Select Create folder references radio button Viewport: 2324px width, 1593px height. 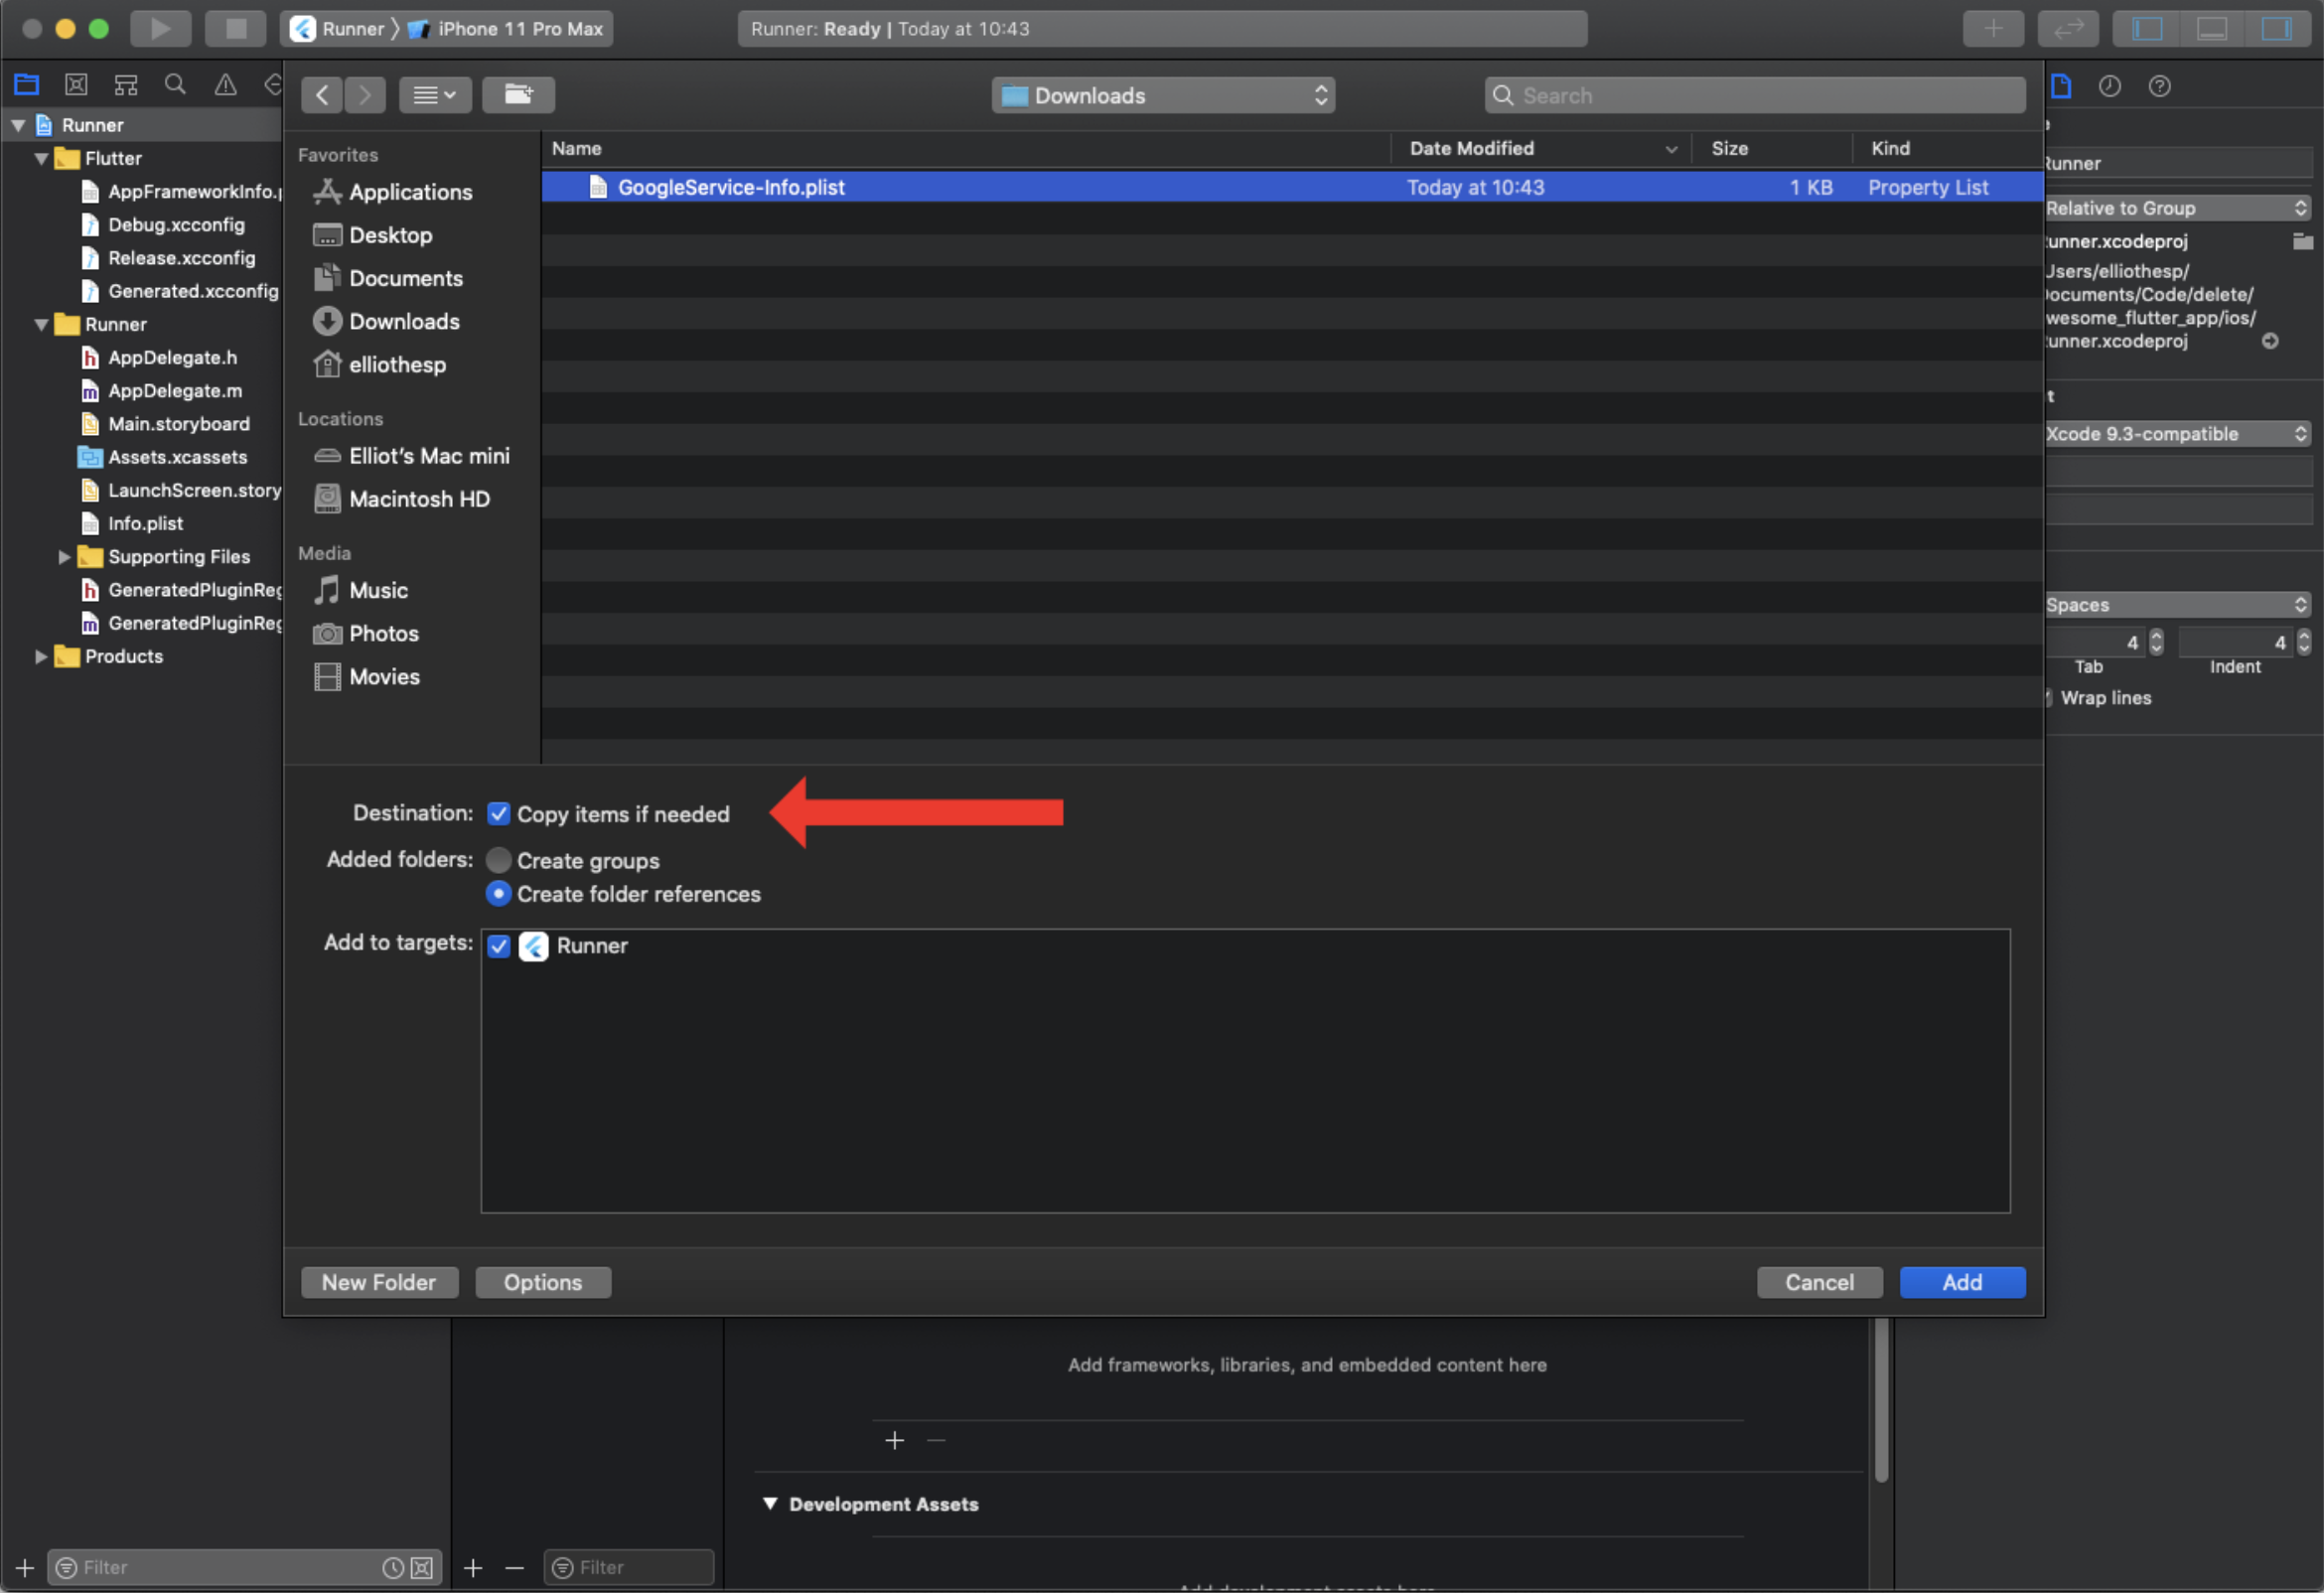pyautogui.click(x=498, y=893)
